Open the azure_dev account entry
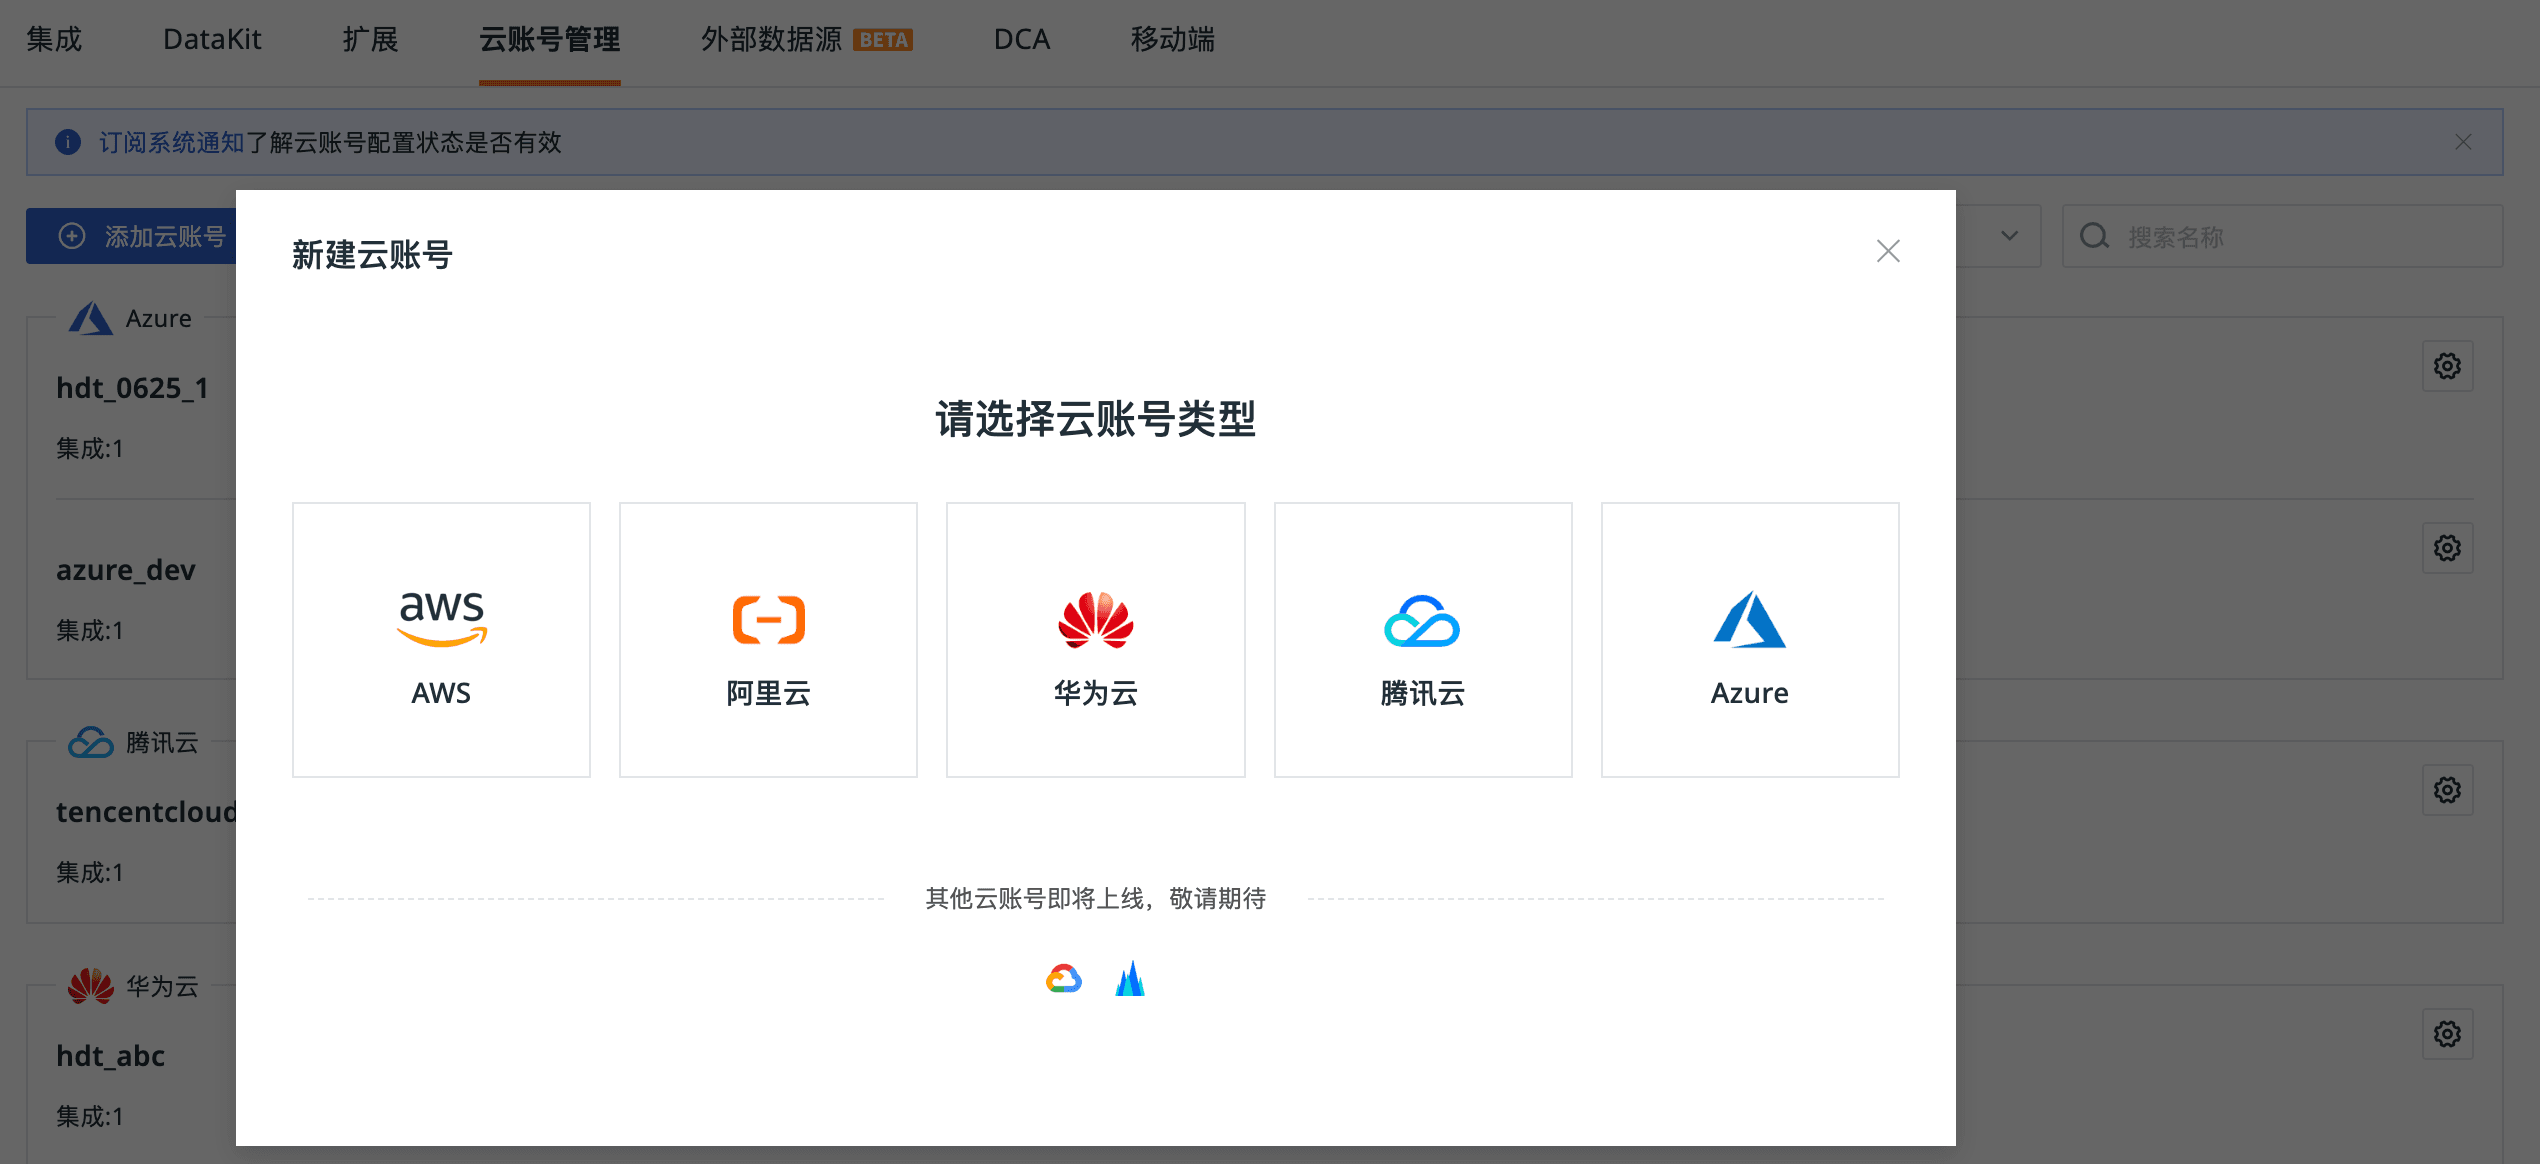2540x1164 pixels. [x=126, y=570]
